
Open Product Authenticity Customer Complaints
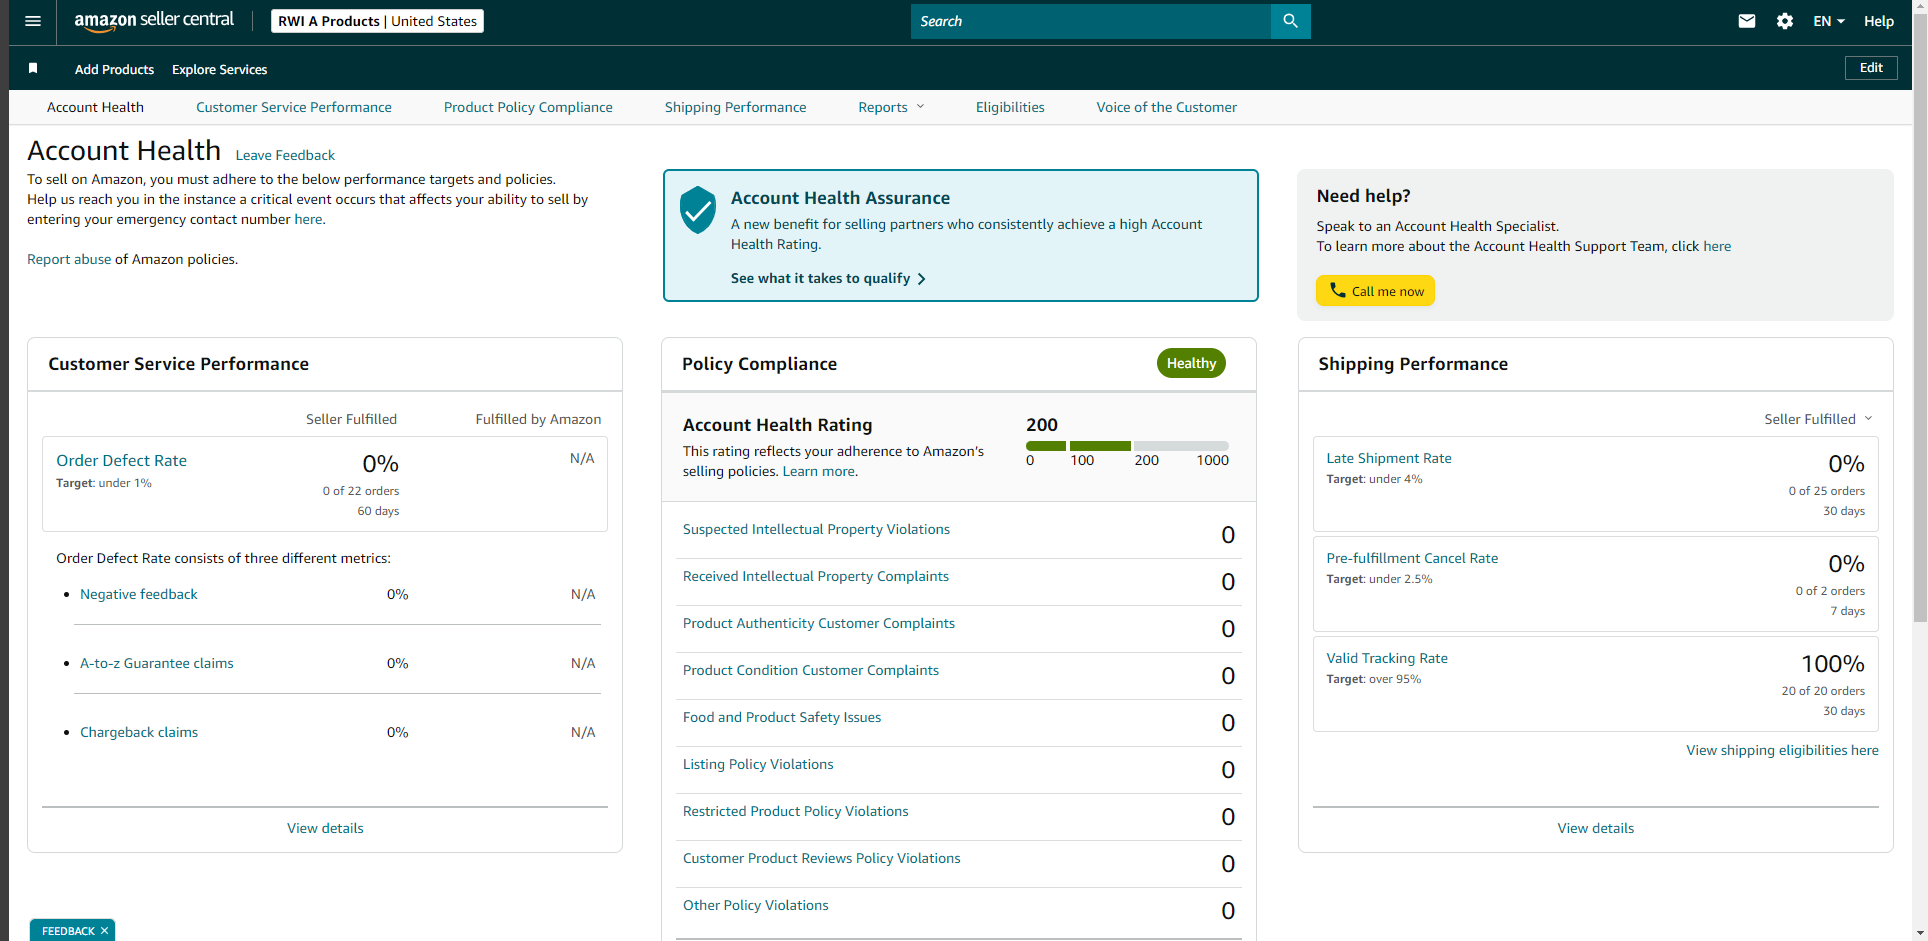(819, 623)
